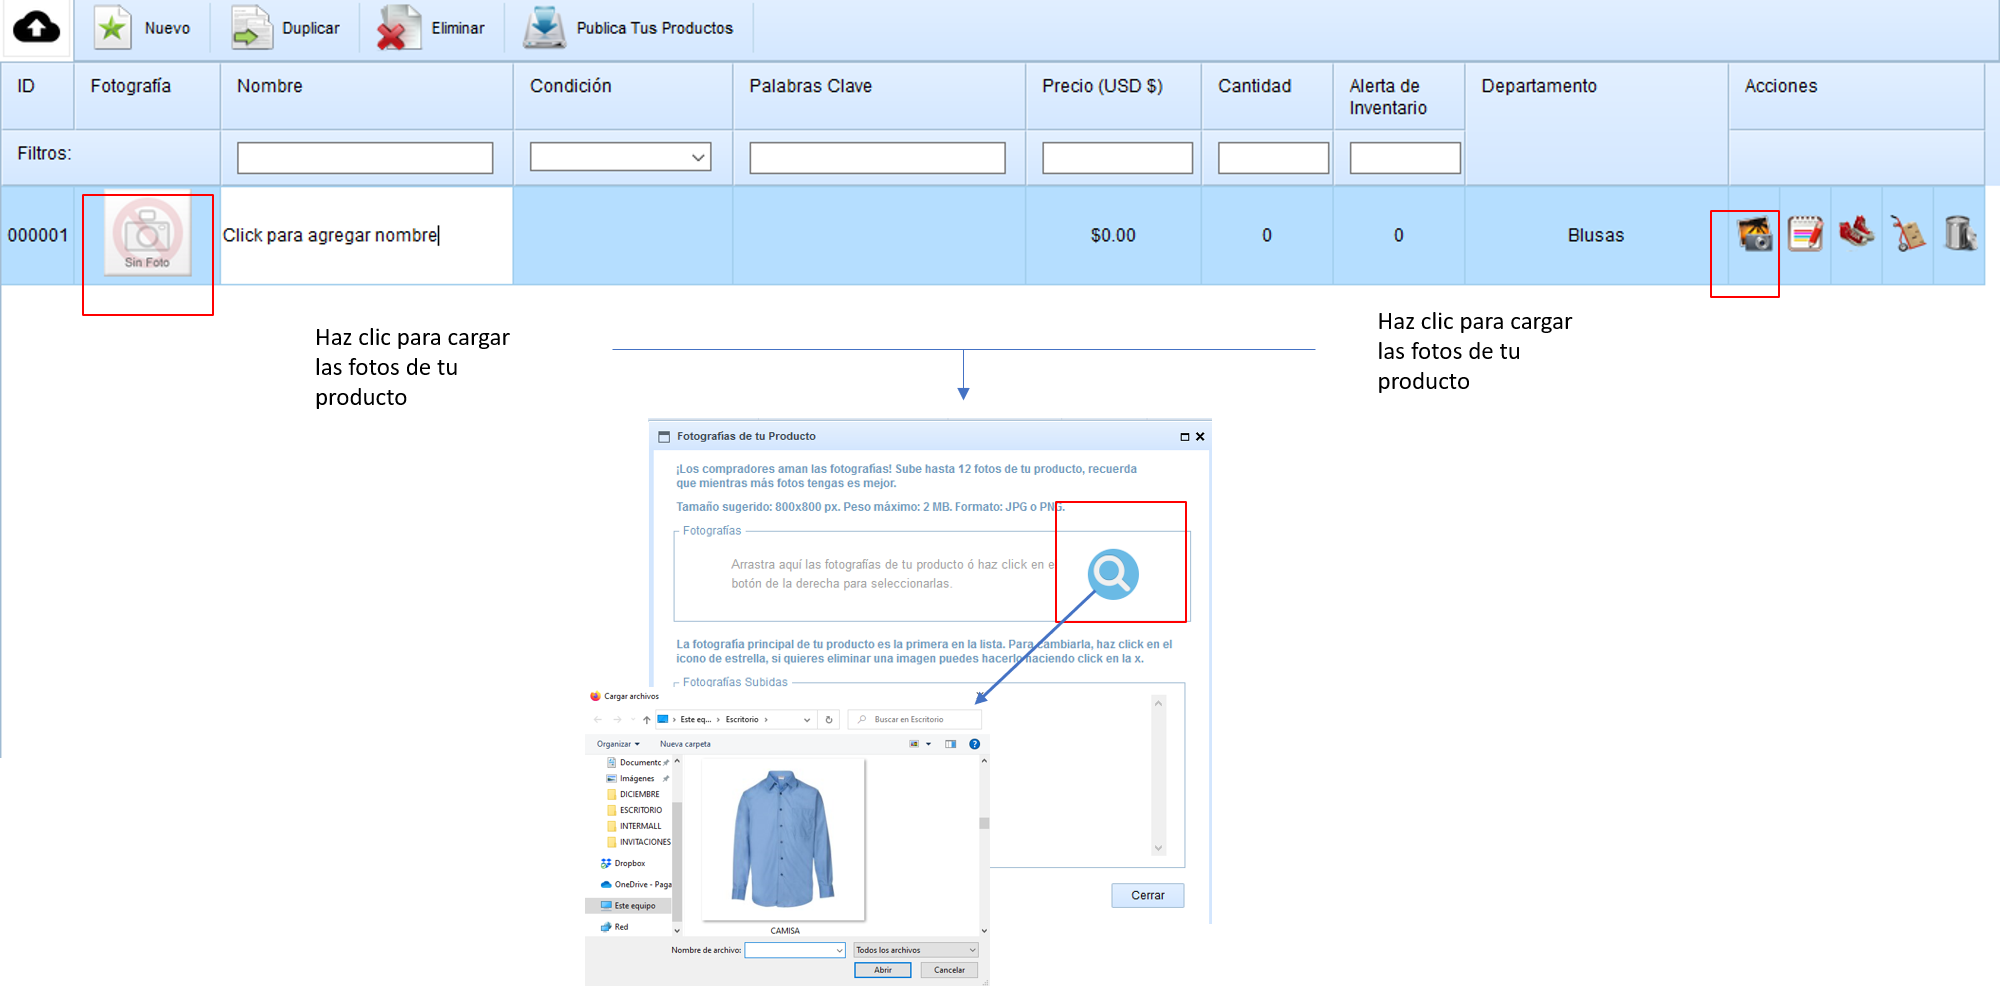Click the red sneakers action icon
Screen dimensions: 2000x986
pos(1856,233)
